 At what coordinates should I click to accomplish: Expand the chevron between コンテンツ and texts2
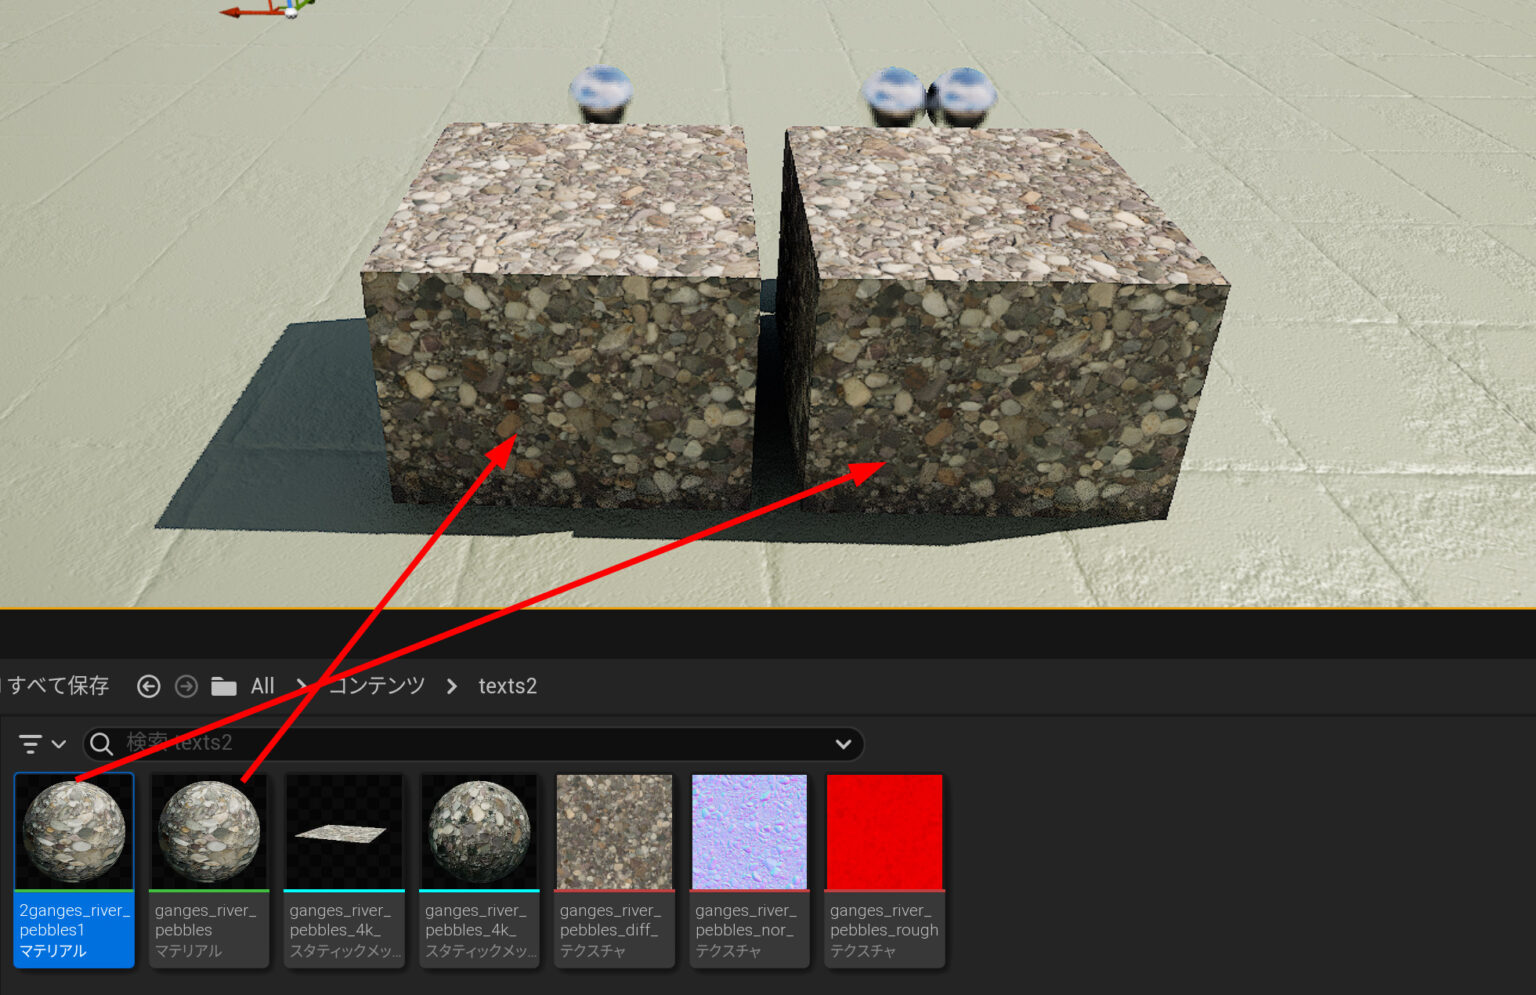[452, 686]
